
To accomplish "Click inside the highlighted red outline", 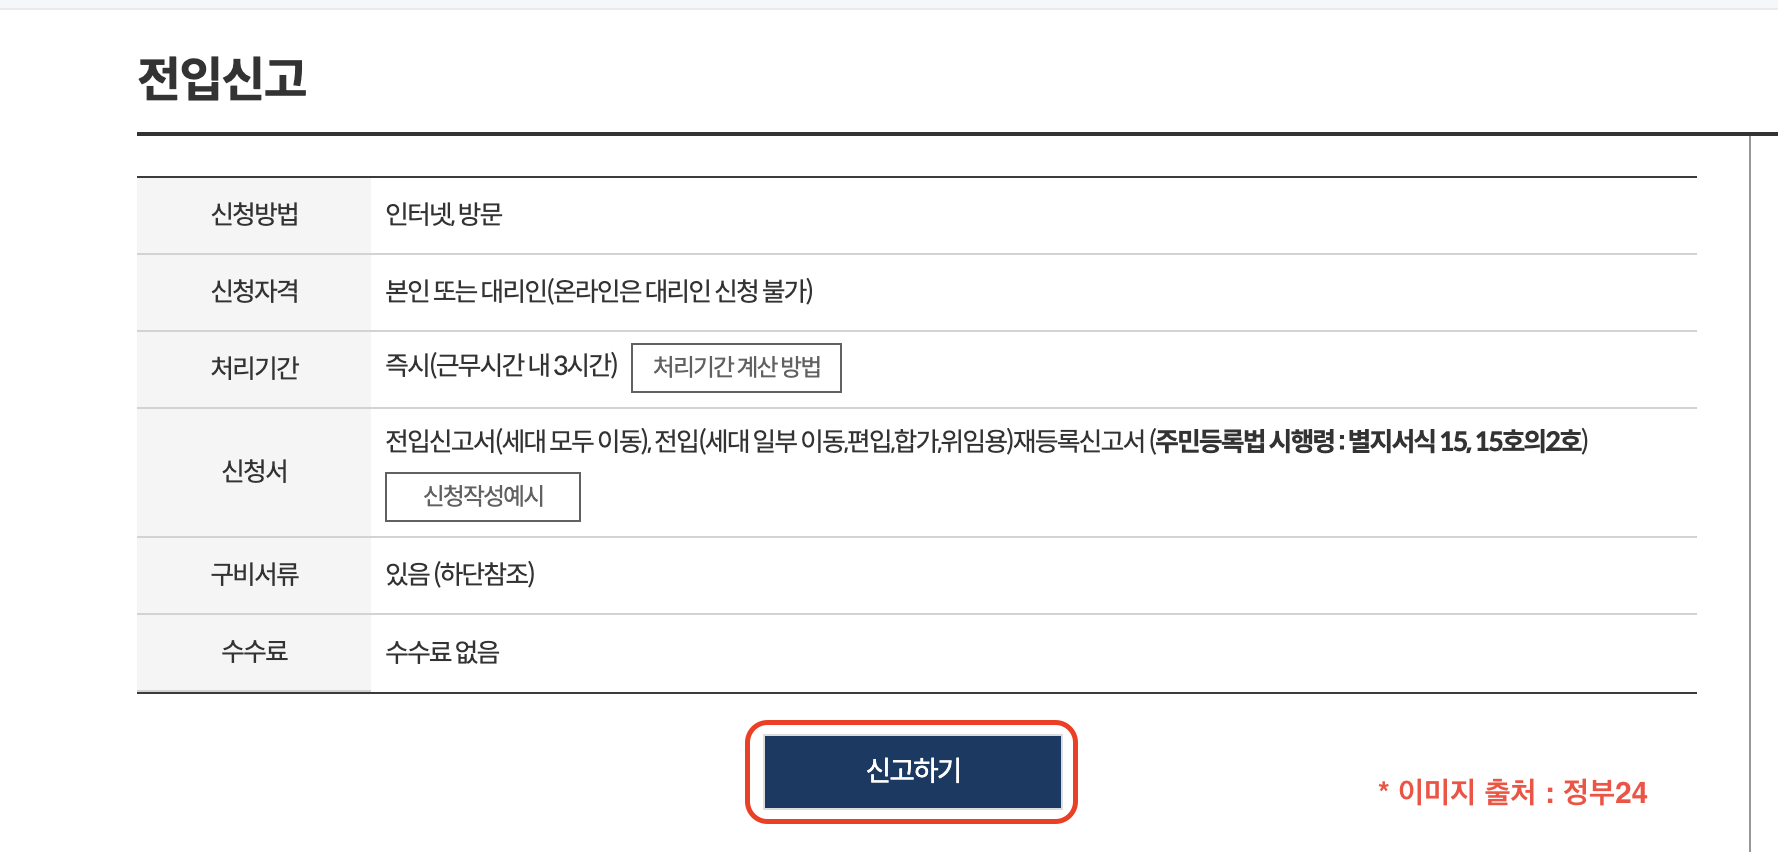I will pyautogui.click(x=911, y=771).
